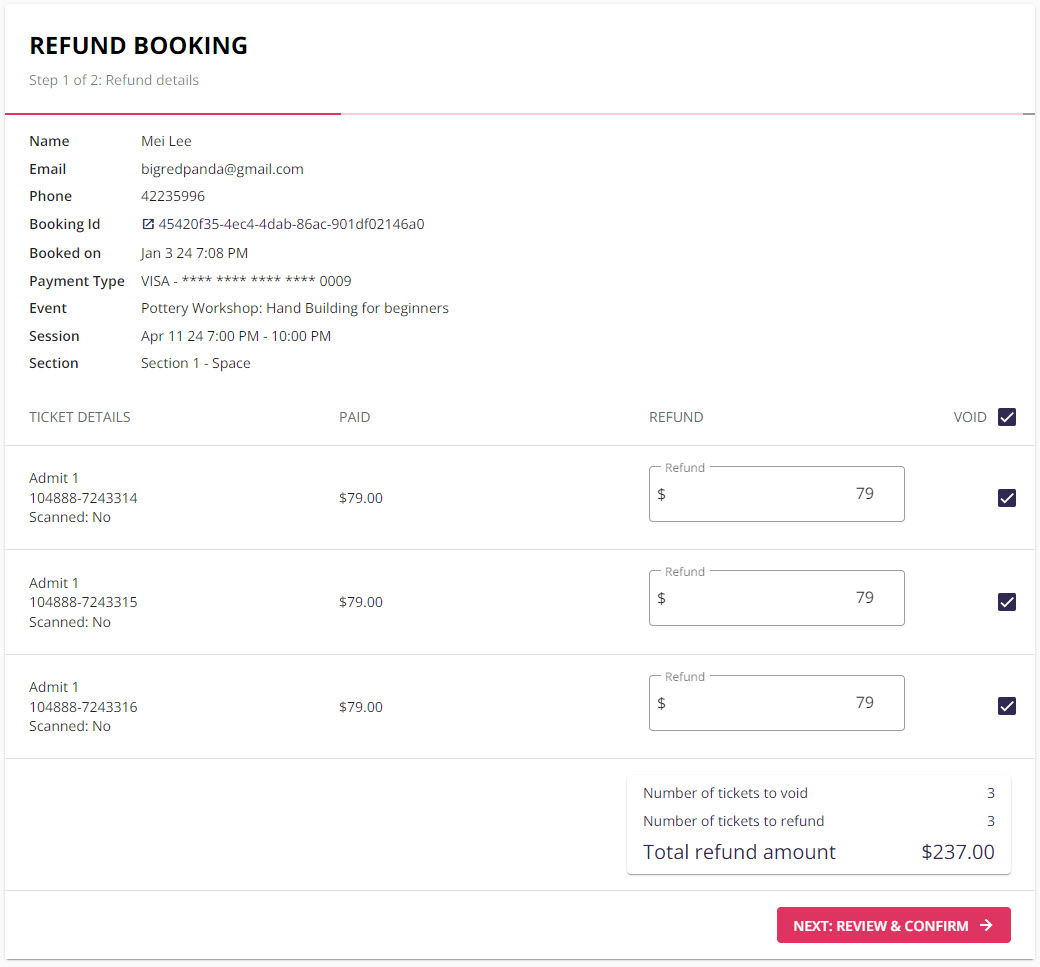1040x967 pixels.
Task: Click the step progress bar
Action: click(x=519, y=114)
